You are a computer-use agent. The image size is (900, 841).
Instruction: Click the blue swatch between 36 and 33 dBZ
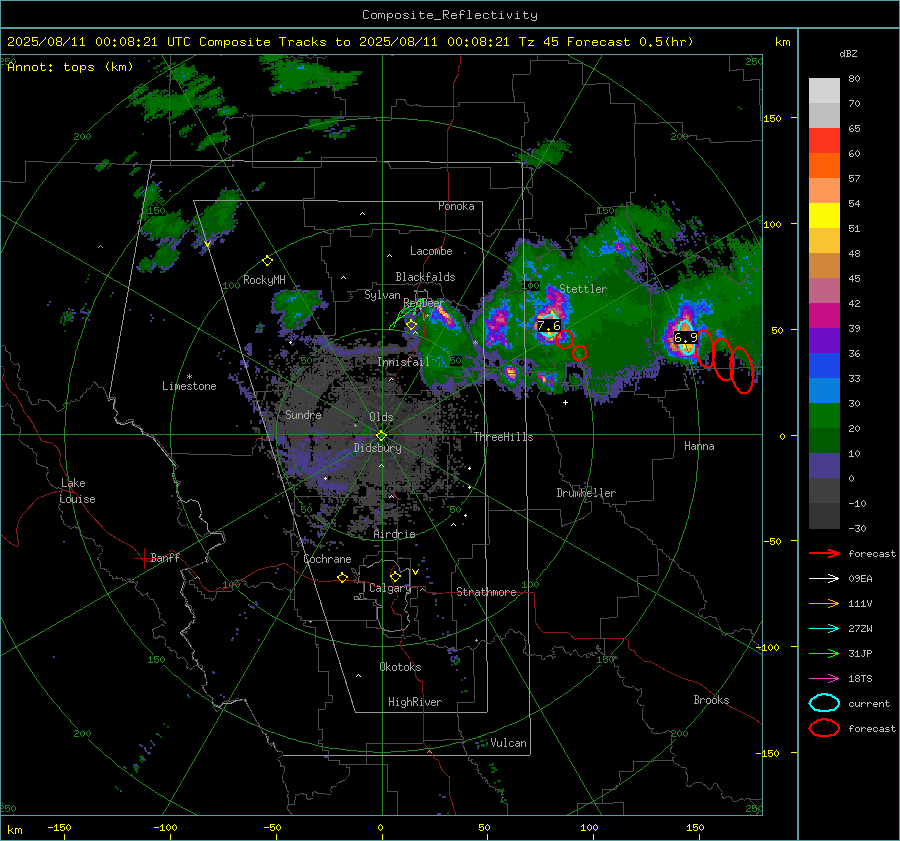pyautogui.click(x=824, y=366)
